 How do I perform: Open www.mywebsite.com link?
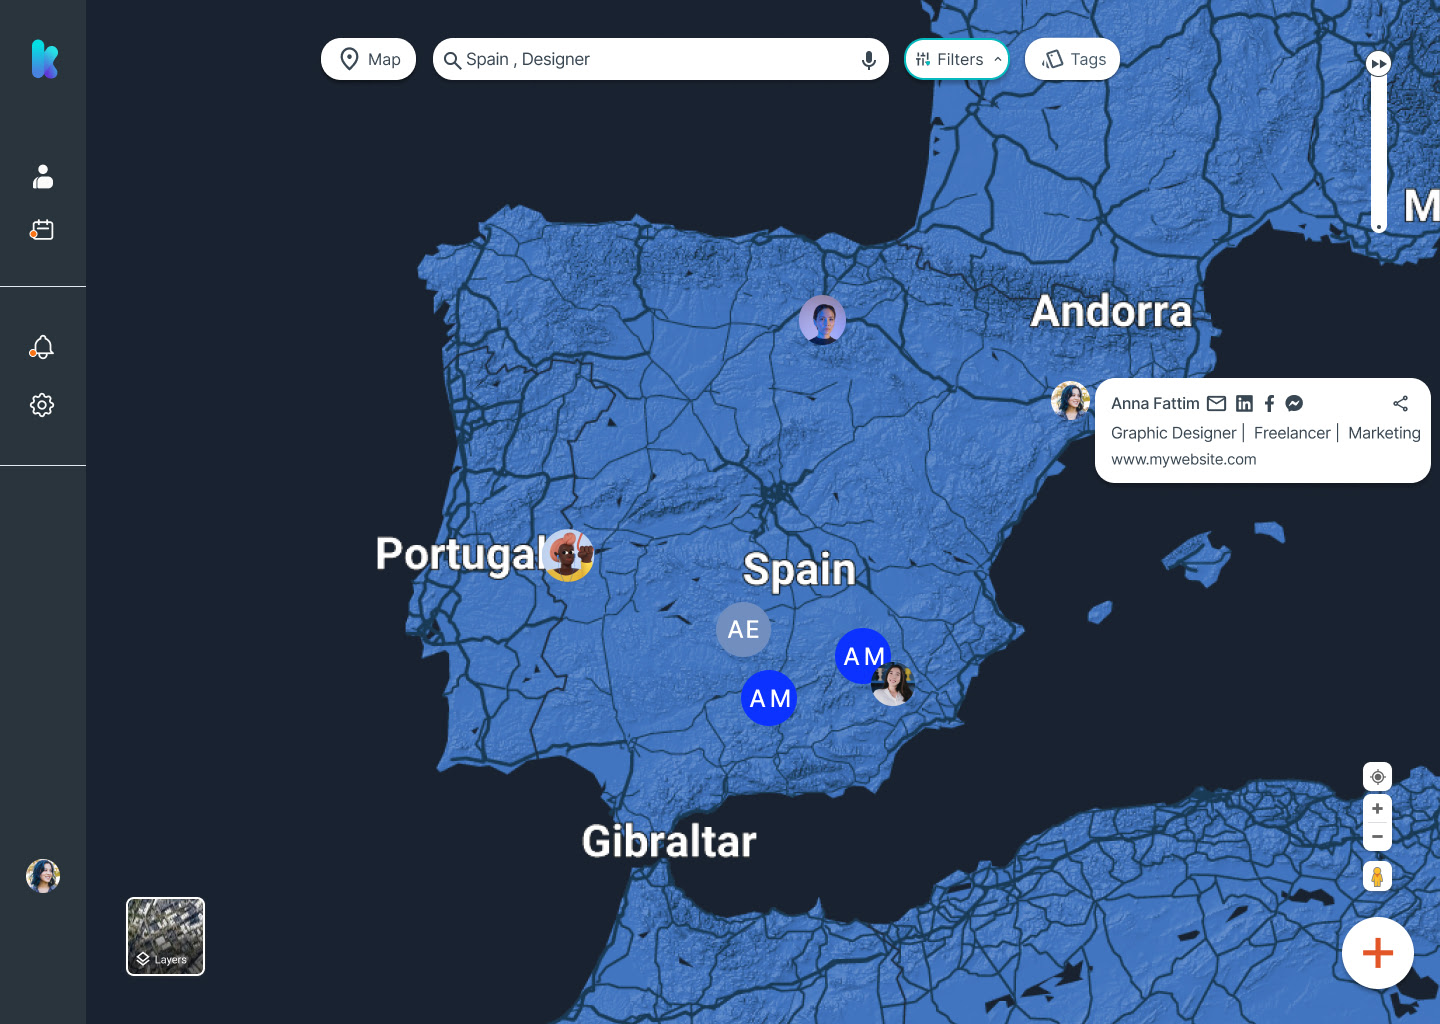1184,459
